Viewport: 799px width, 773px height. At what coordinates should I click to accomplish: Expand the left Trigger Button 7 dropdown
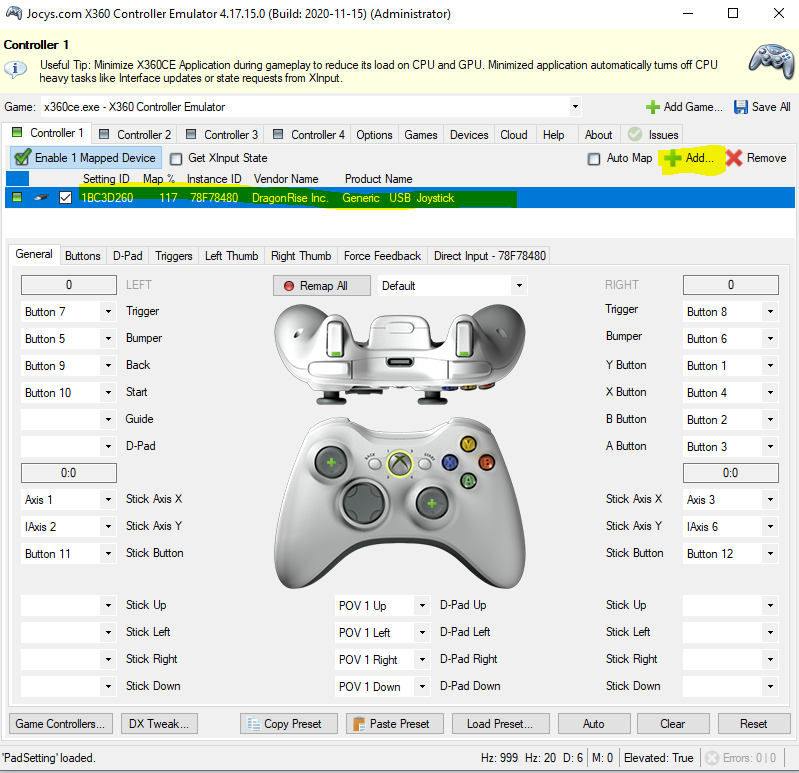pyautogui.click(x=108, y=311)
